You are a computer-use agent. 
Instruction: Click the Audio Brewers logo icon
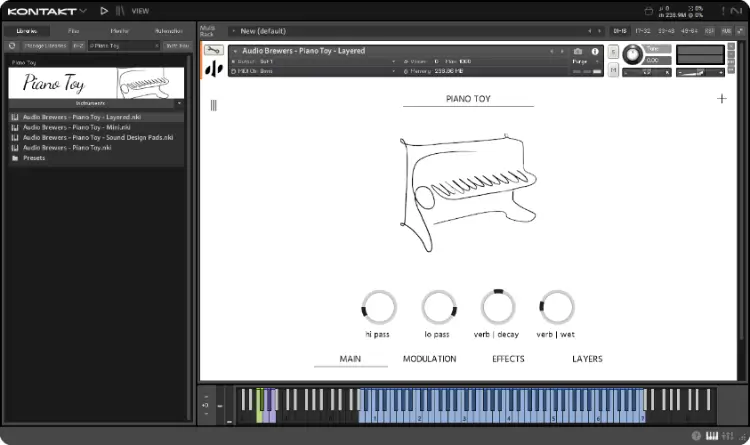pos(214,69)
